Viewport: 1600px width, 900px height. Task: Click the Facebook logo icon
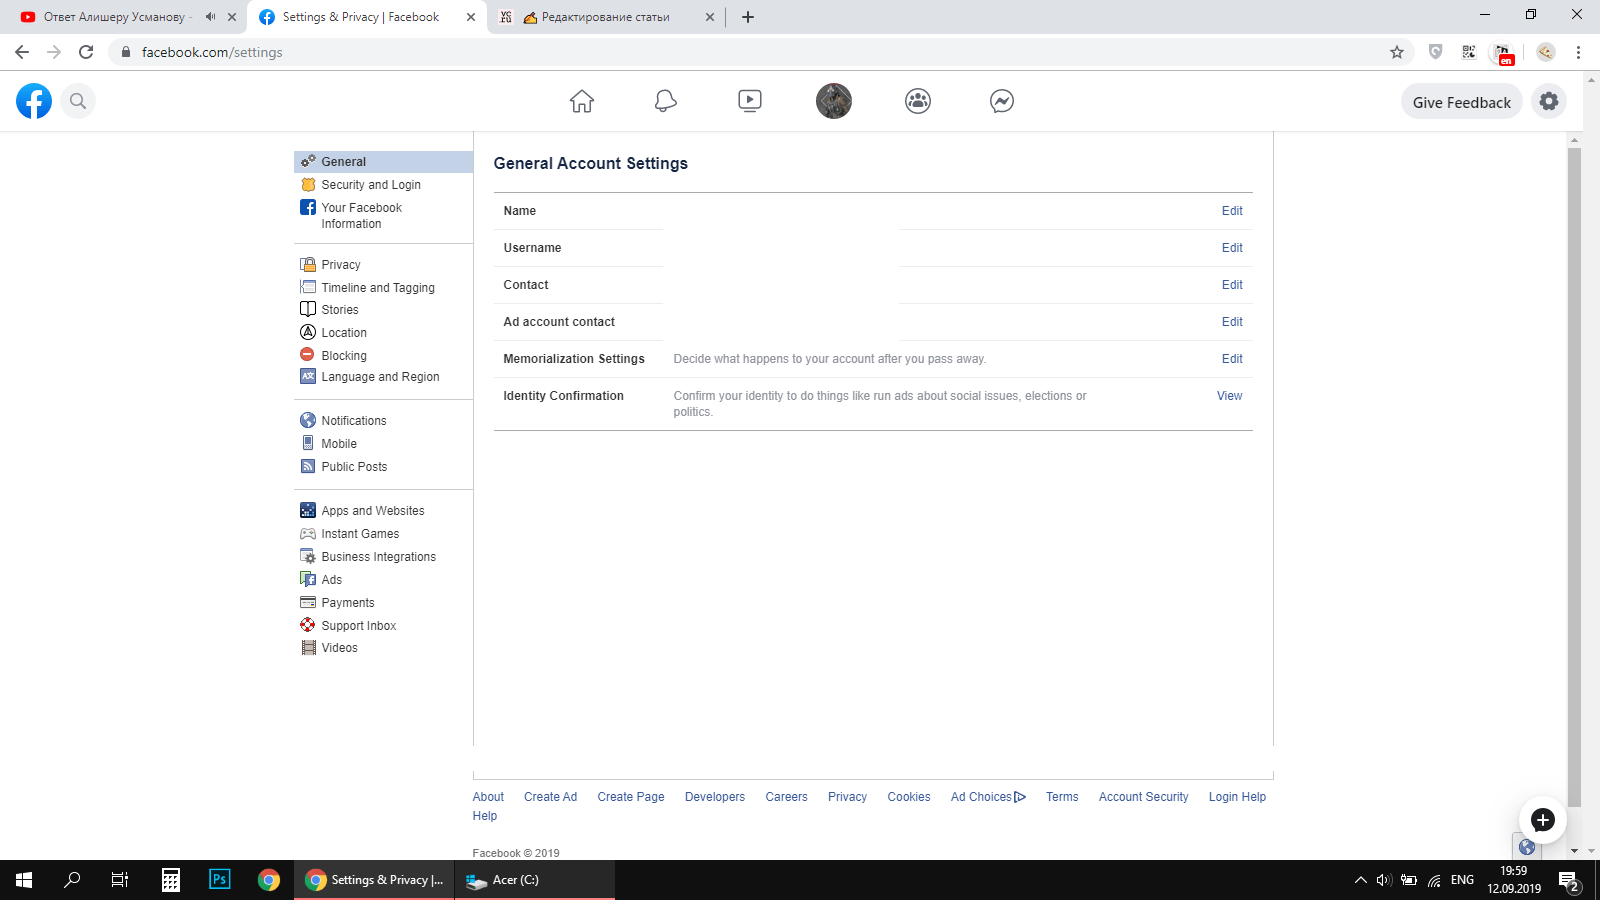click(x=34, y=101)
